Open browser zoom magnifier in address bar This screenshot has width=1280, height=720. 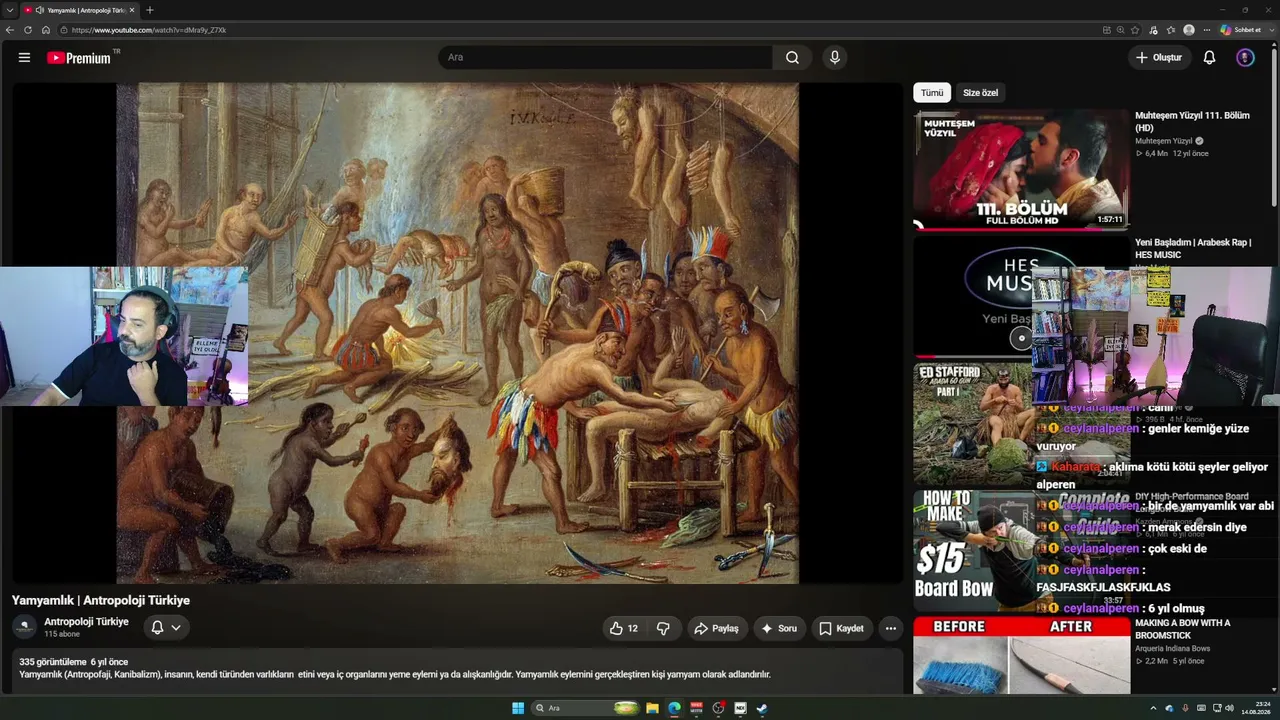pyautogui.click(x=1121, y=30)
